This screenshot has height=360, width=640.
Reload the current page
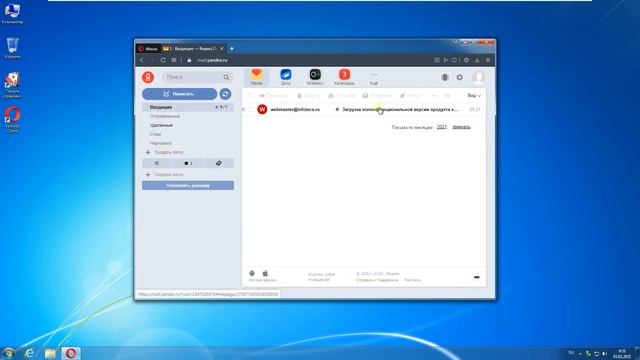[163, 60]
